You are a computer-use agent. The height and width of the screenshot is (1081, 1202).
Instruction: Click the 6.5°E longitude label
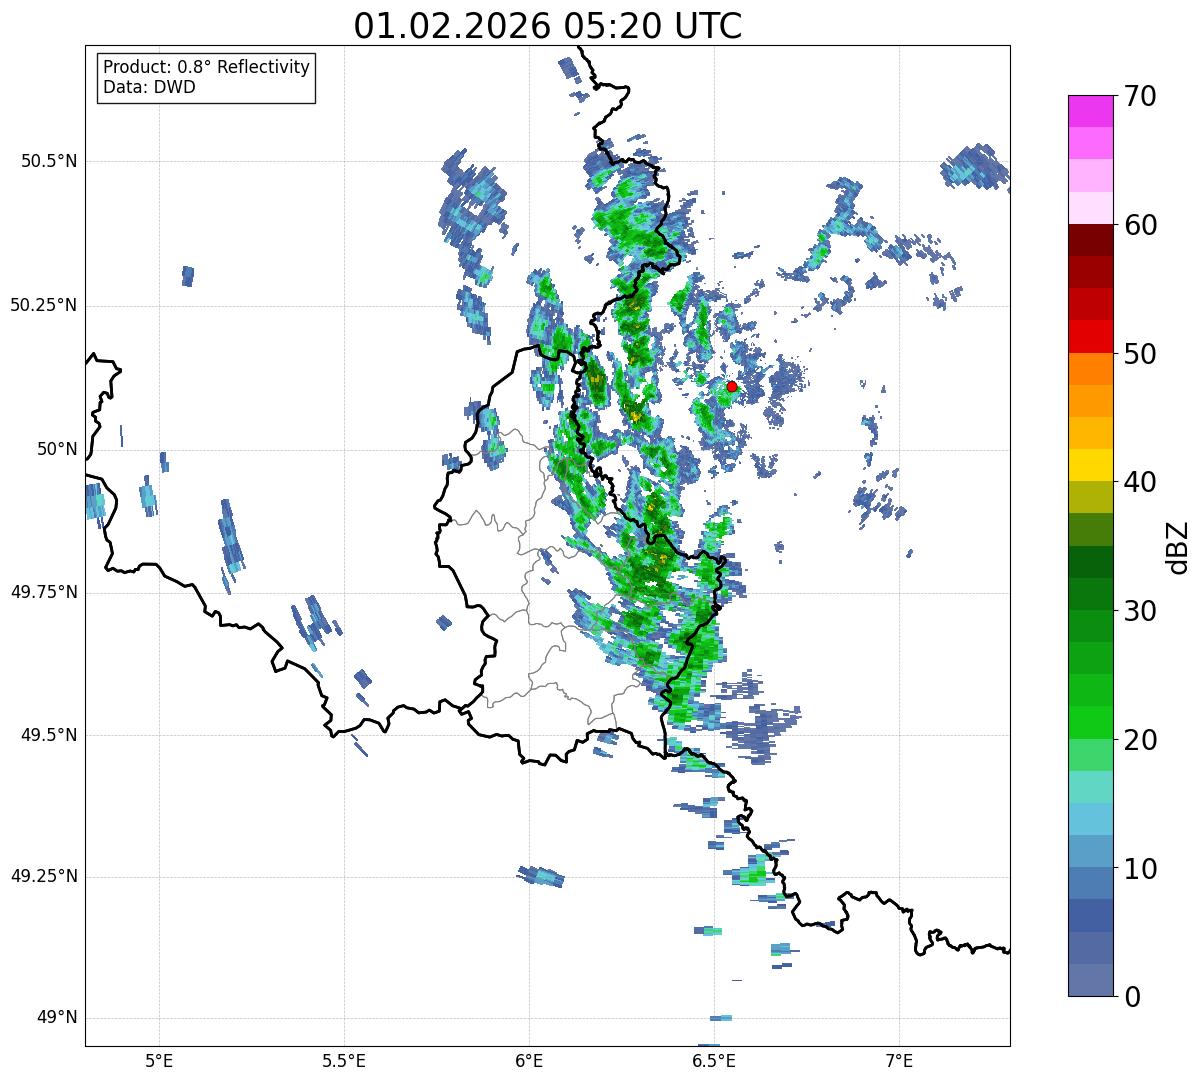[715, 1060]
